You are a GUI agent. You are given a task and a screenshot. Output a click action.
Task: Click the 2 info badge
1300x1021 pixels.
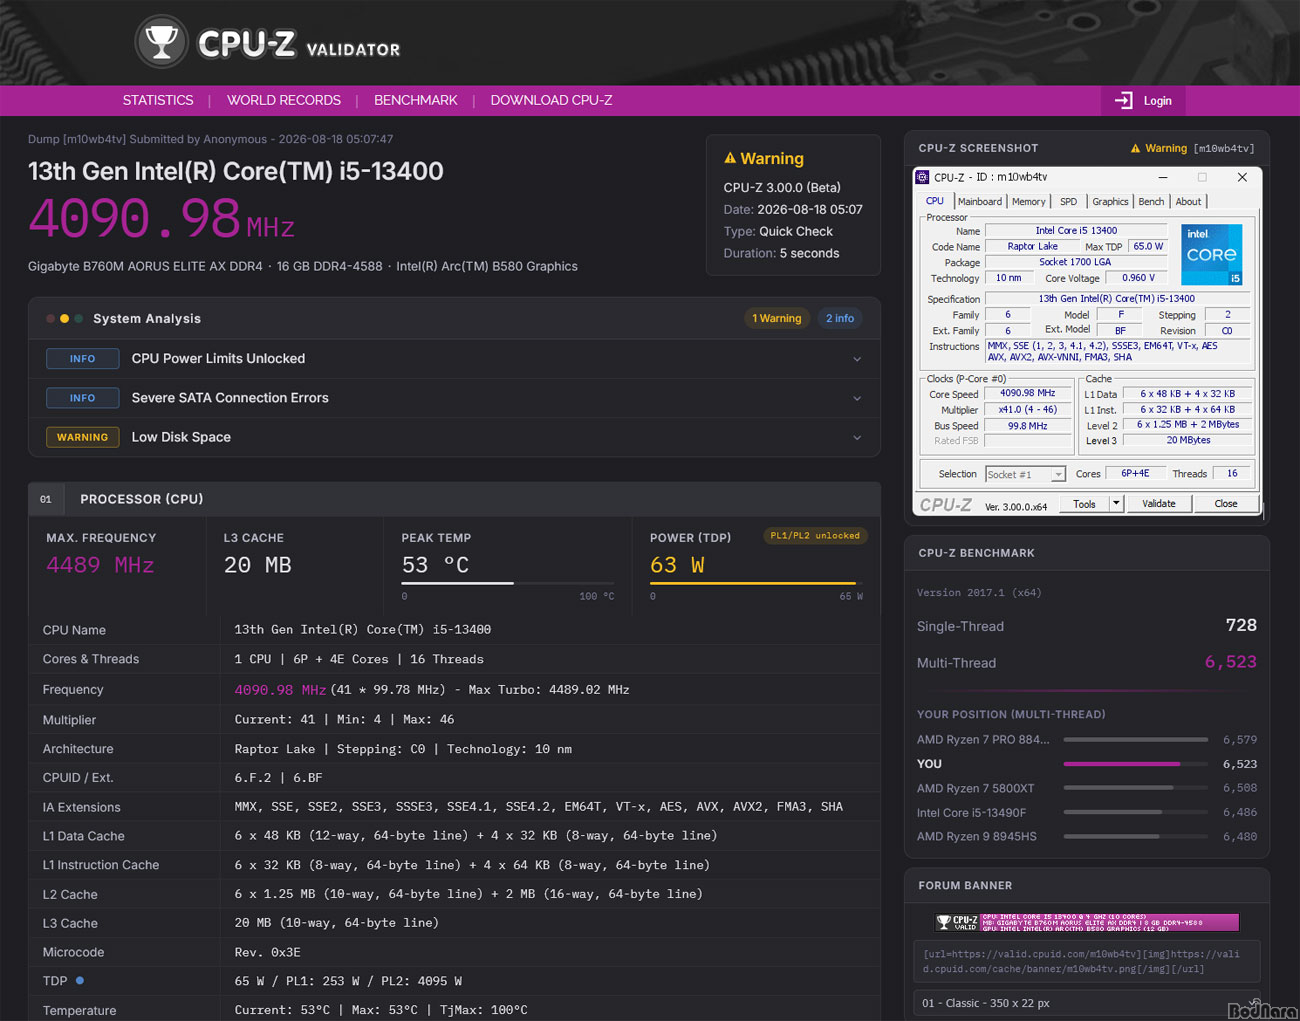coord(840,318)
